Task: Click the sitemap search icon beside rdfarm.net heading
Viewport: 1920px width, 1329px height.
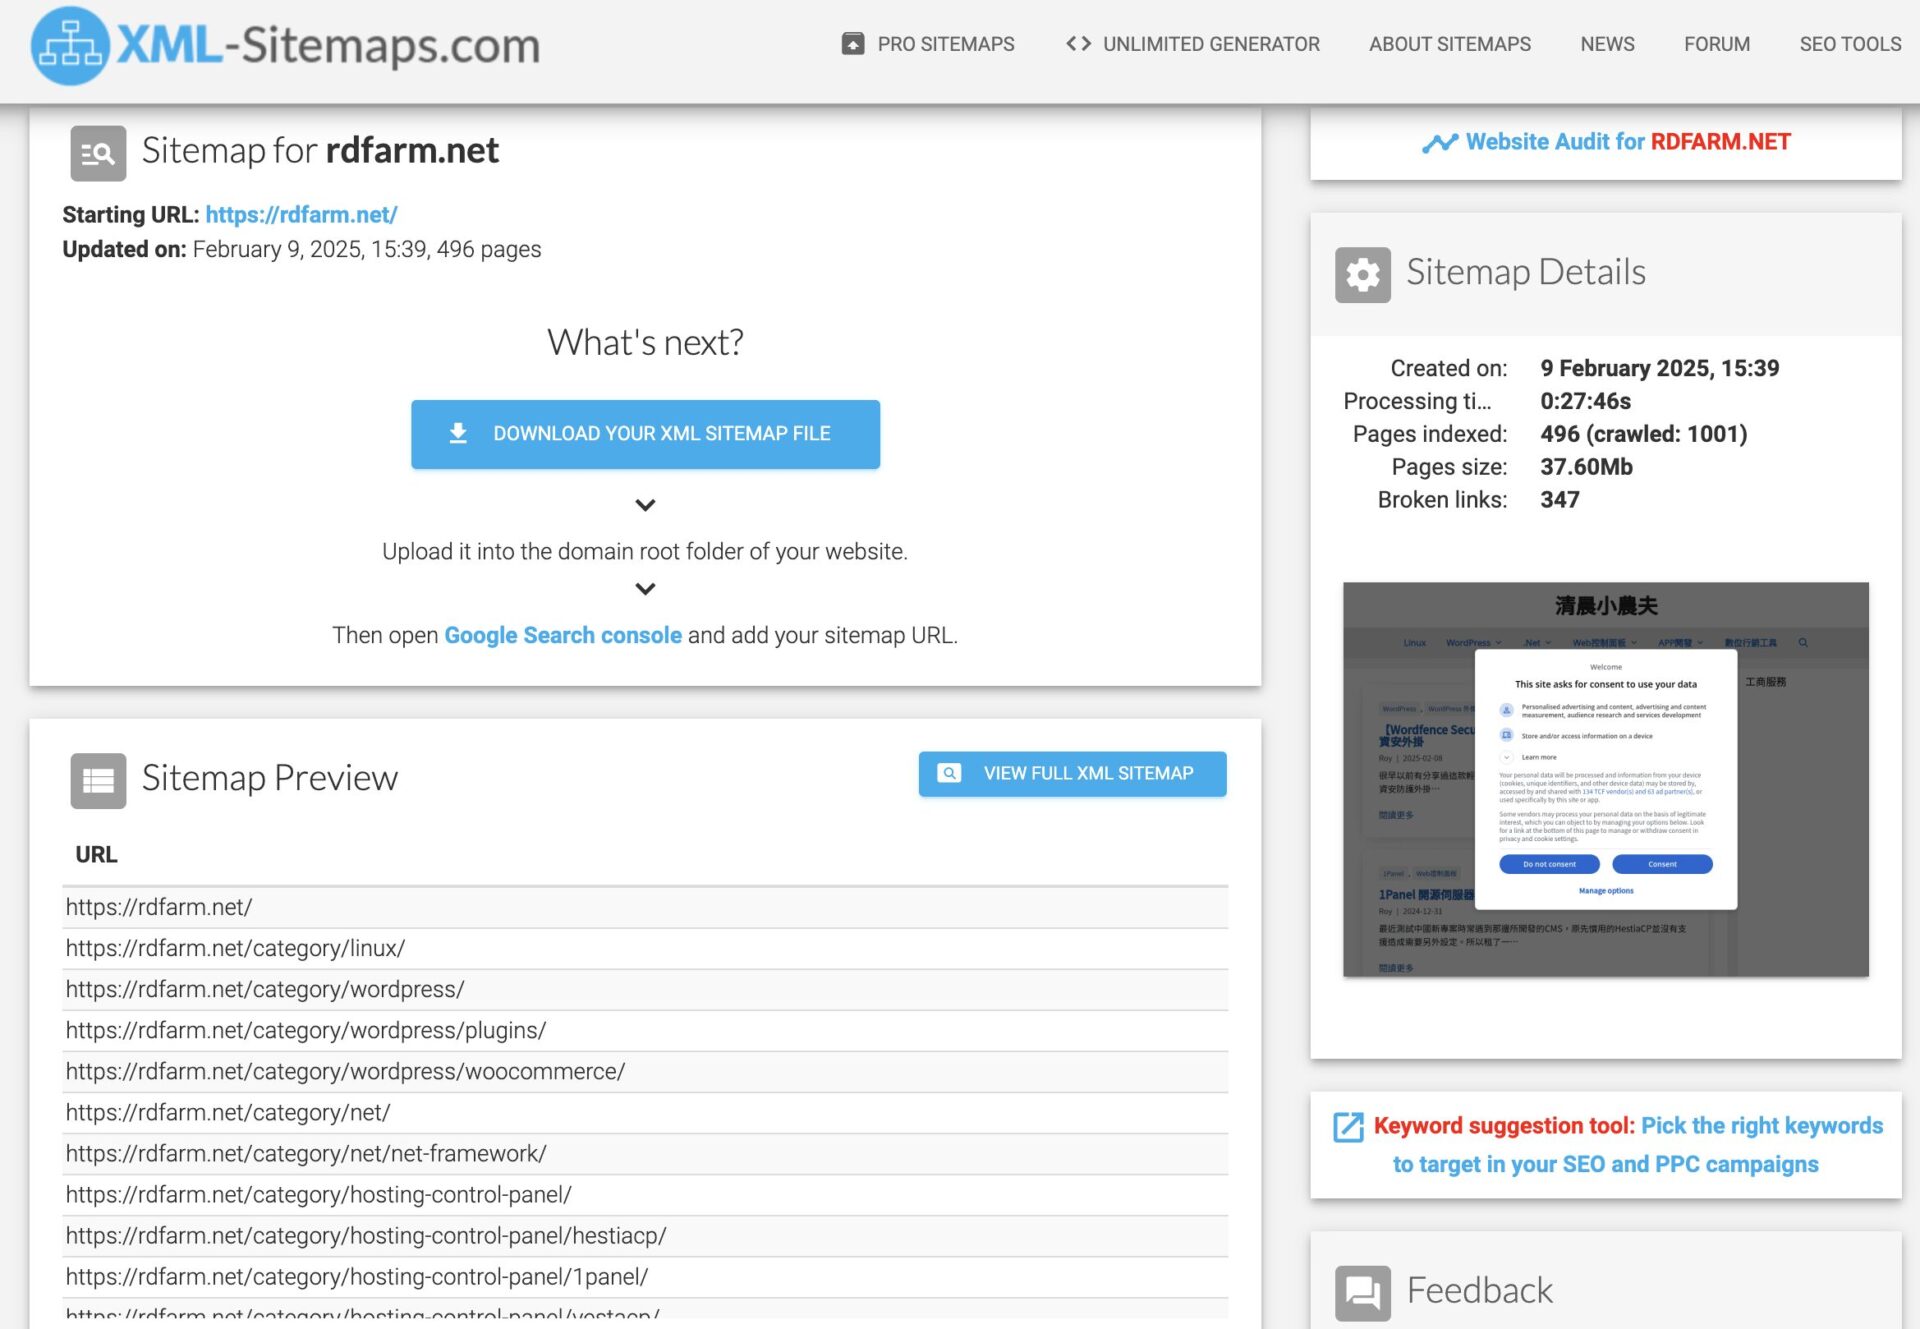Action: pyautogui.click(x=98, y=153)
